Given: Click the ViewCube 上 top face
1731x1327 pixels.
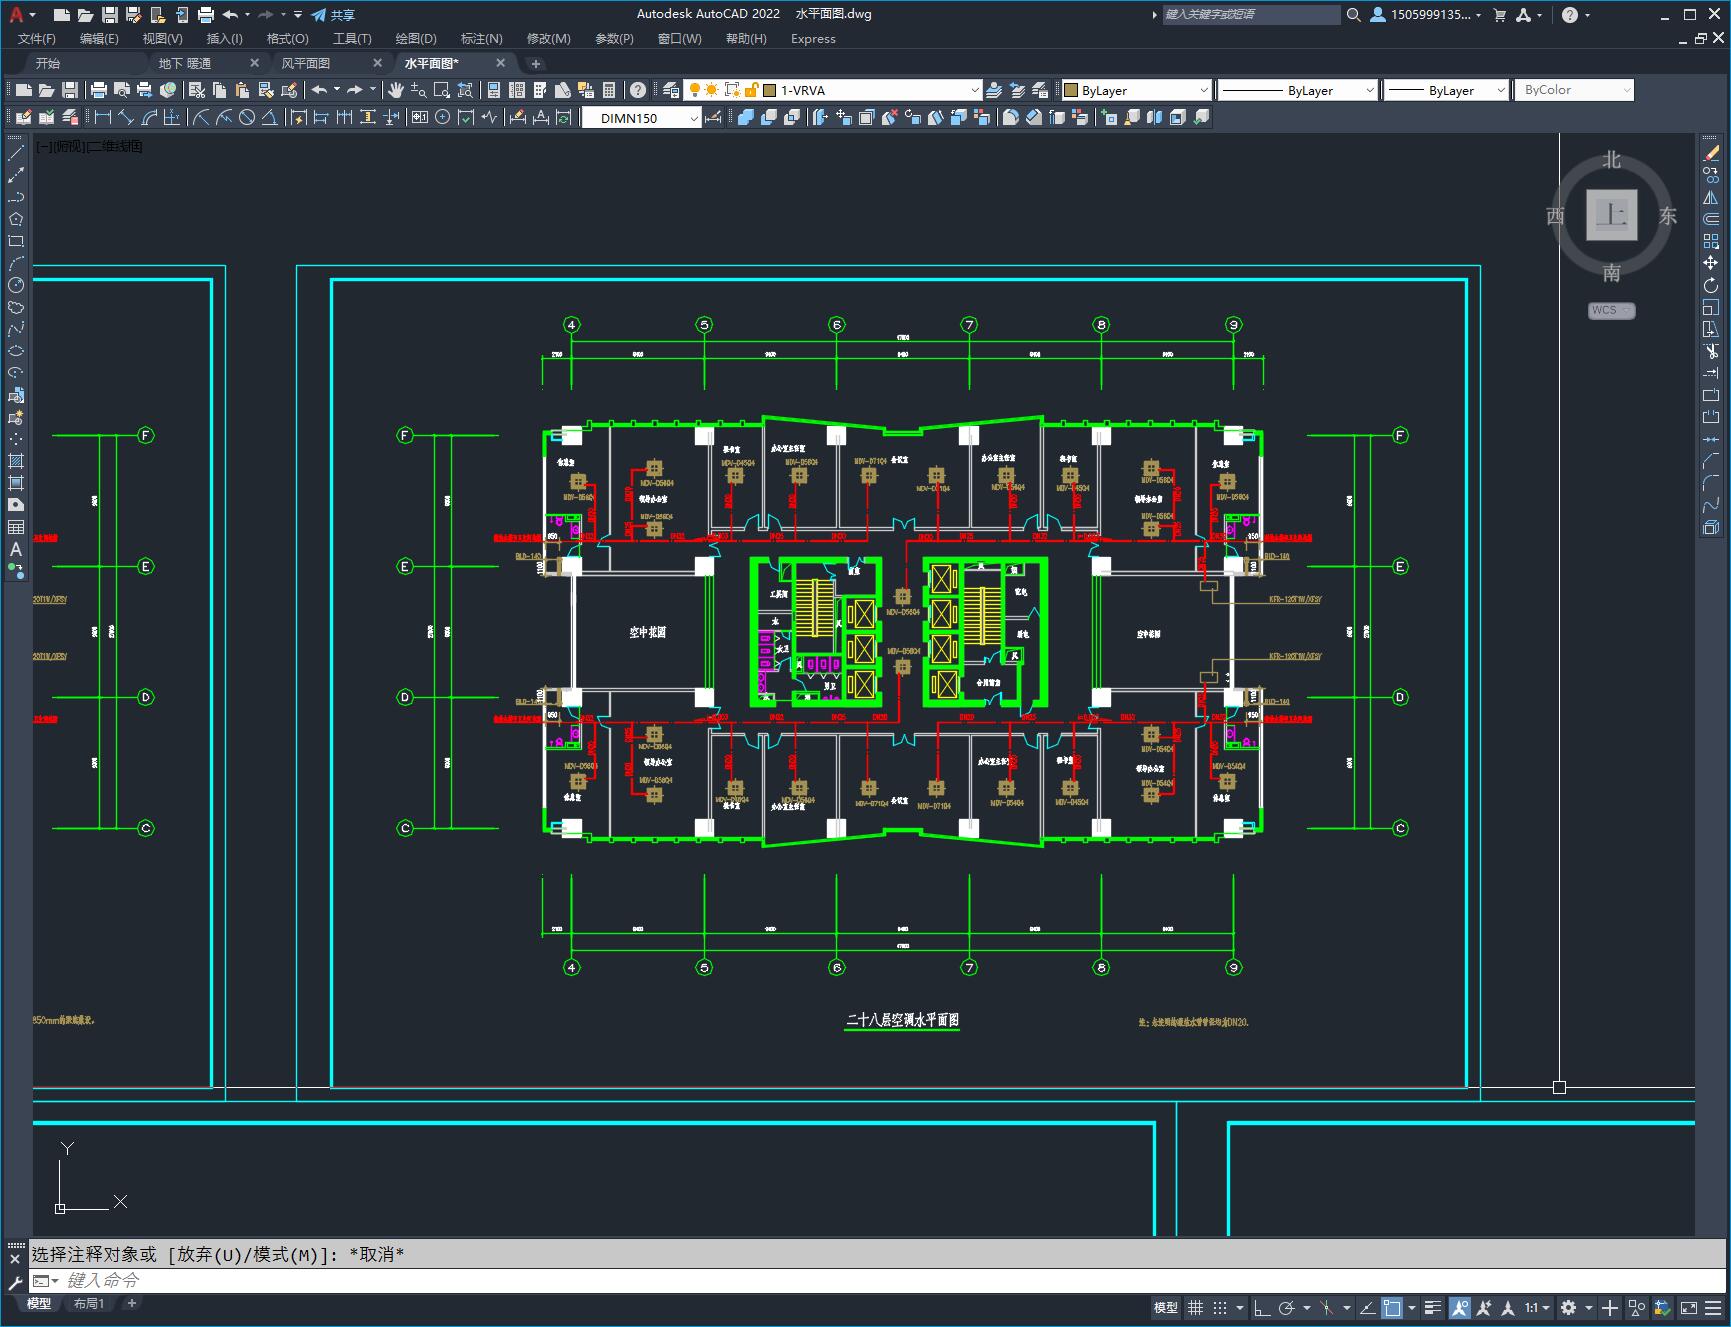Looking at the screenshot, I should point(1612,215).
